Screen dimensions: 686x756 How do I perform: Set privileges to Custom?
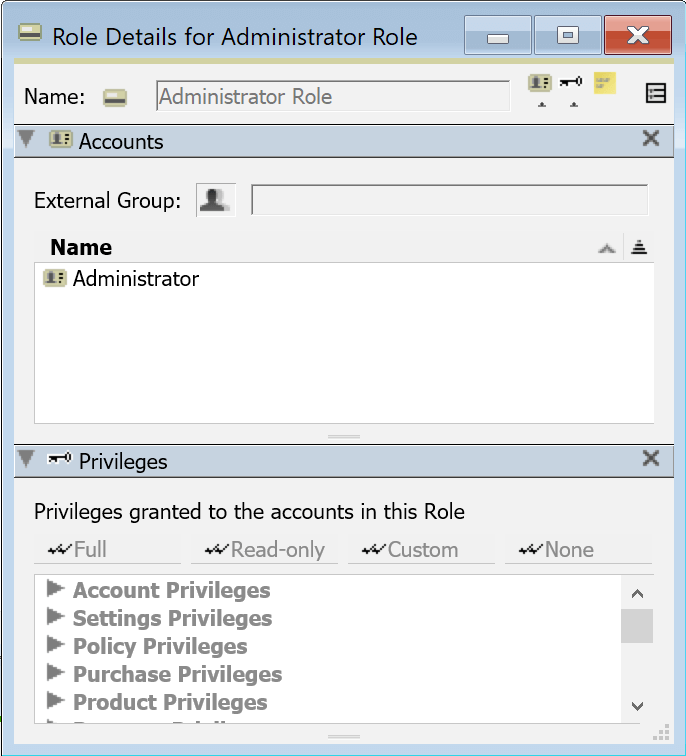tap(422, 550)
